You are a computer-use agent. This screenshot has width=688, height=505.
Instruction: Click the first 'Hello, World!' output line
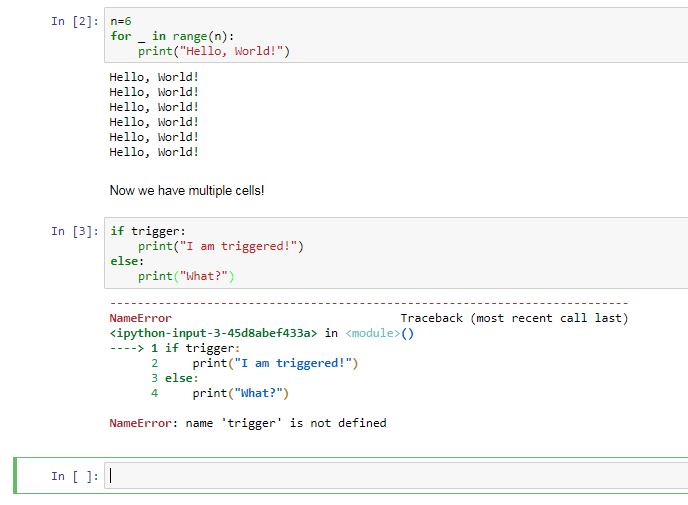pos(154,77)
